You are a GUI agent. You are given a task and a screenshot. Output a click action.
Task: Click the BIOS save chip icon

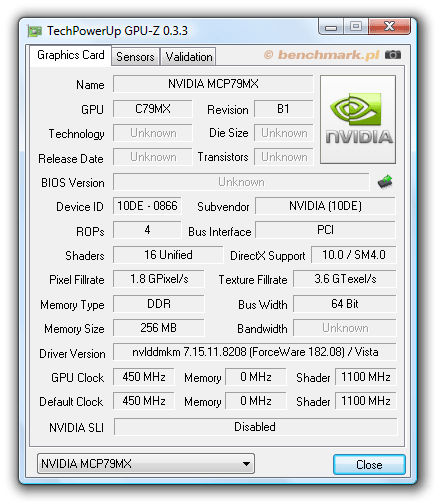[385, 182]
